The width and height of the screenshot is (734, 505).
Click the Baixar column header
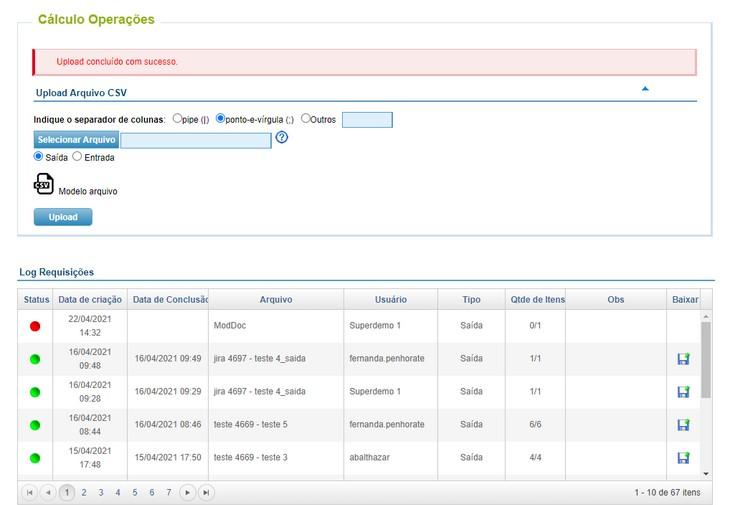[x=684, y=300]
